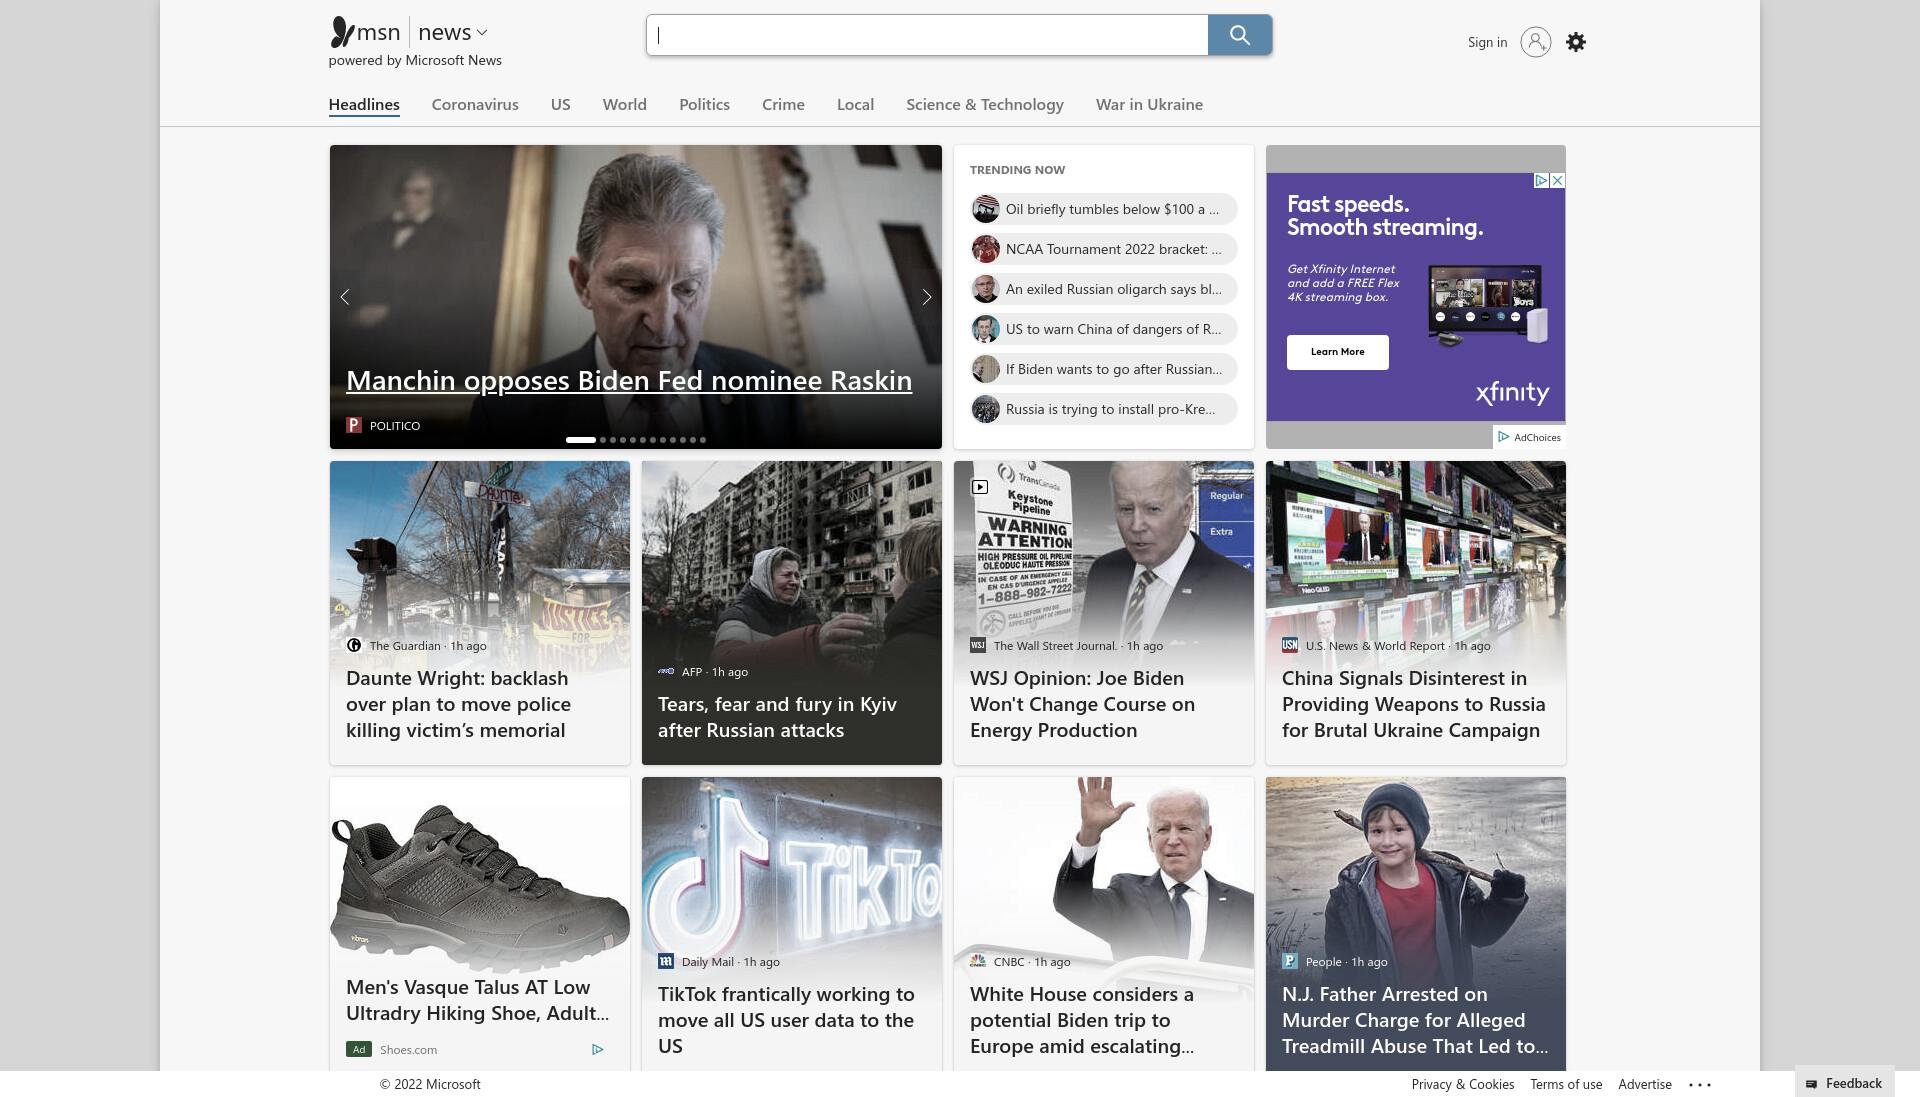The image size is (1920, 1097).
Task: Click the Shoes.com advertiser label
Action: coord(408,1050)
